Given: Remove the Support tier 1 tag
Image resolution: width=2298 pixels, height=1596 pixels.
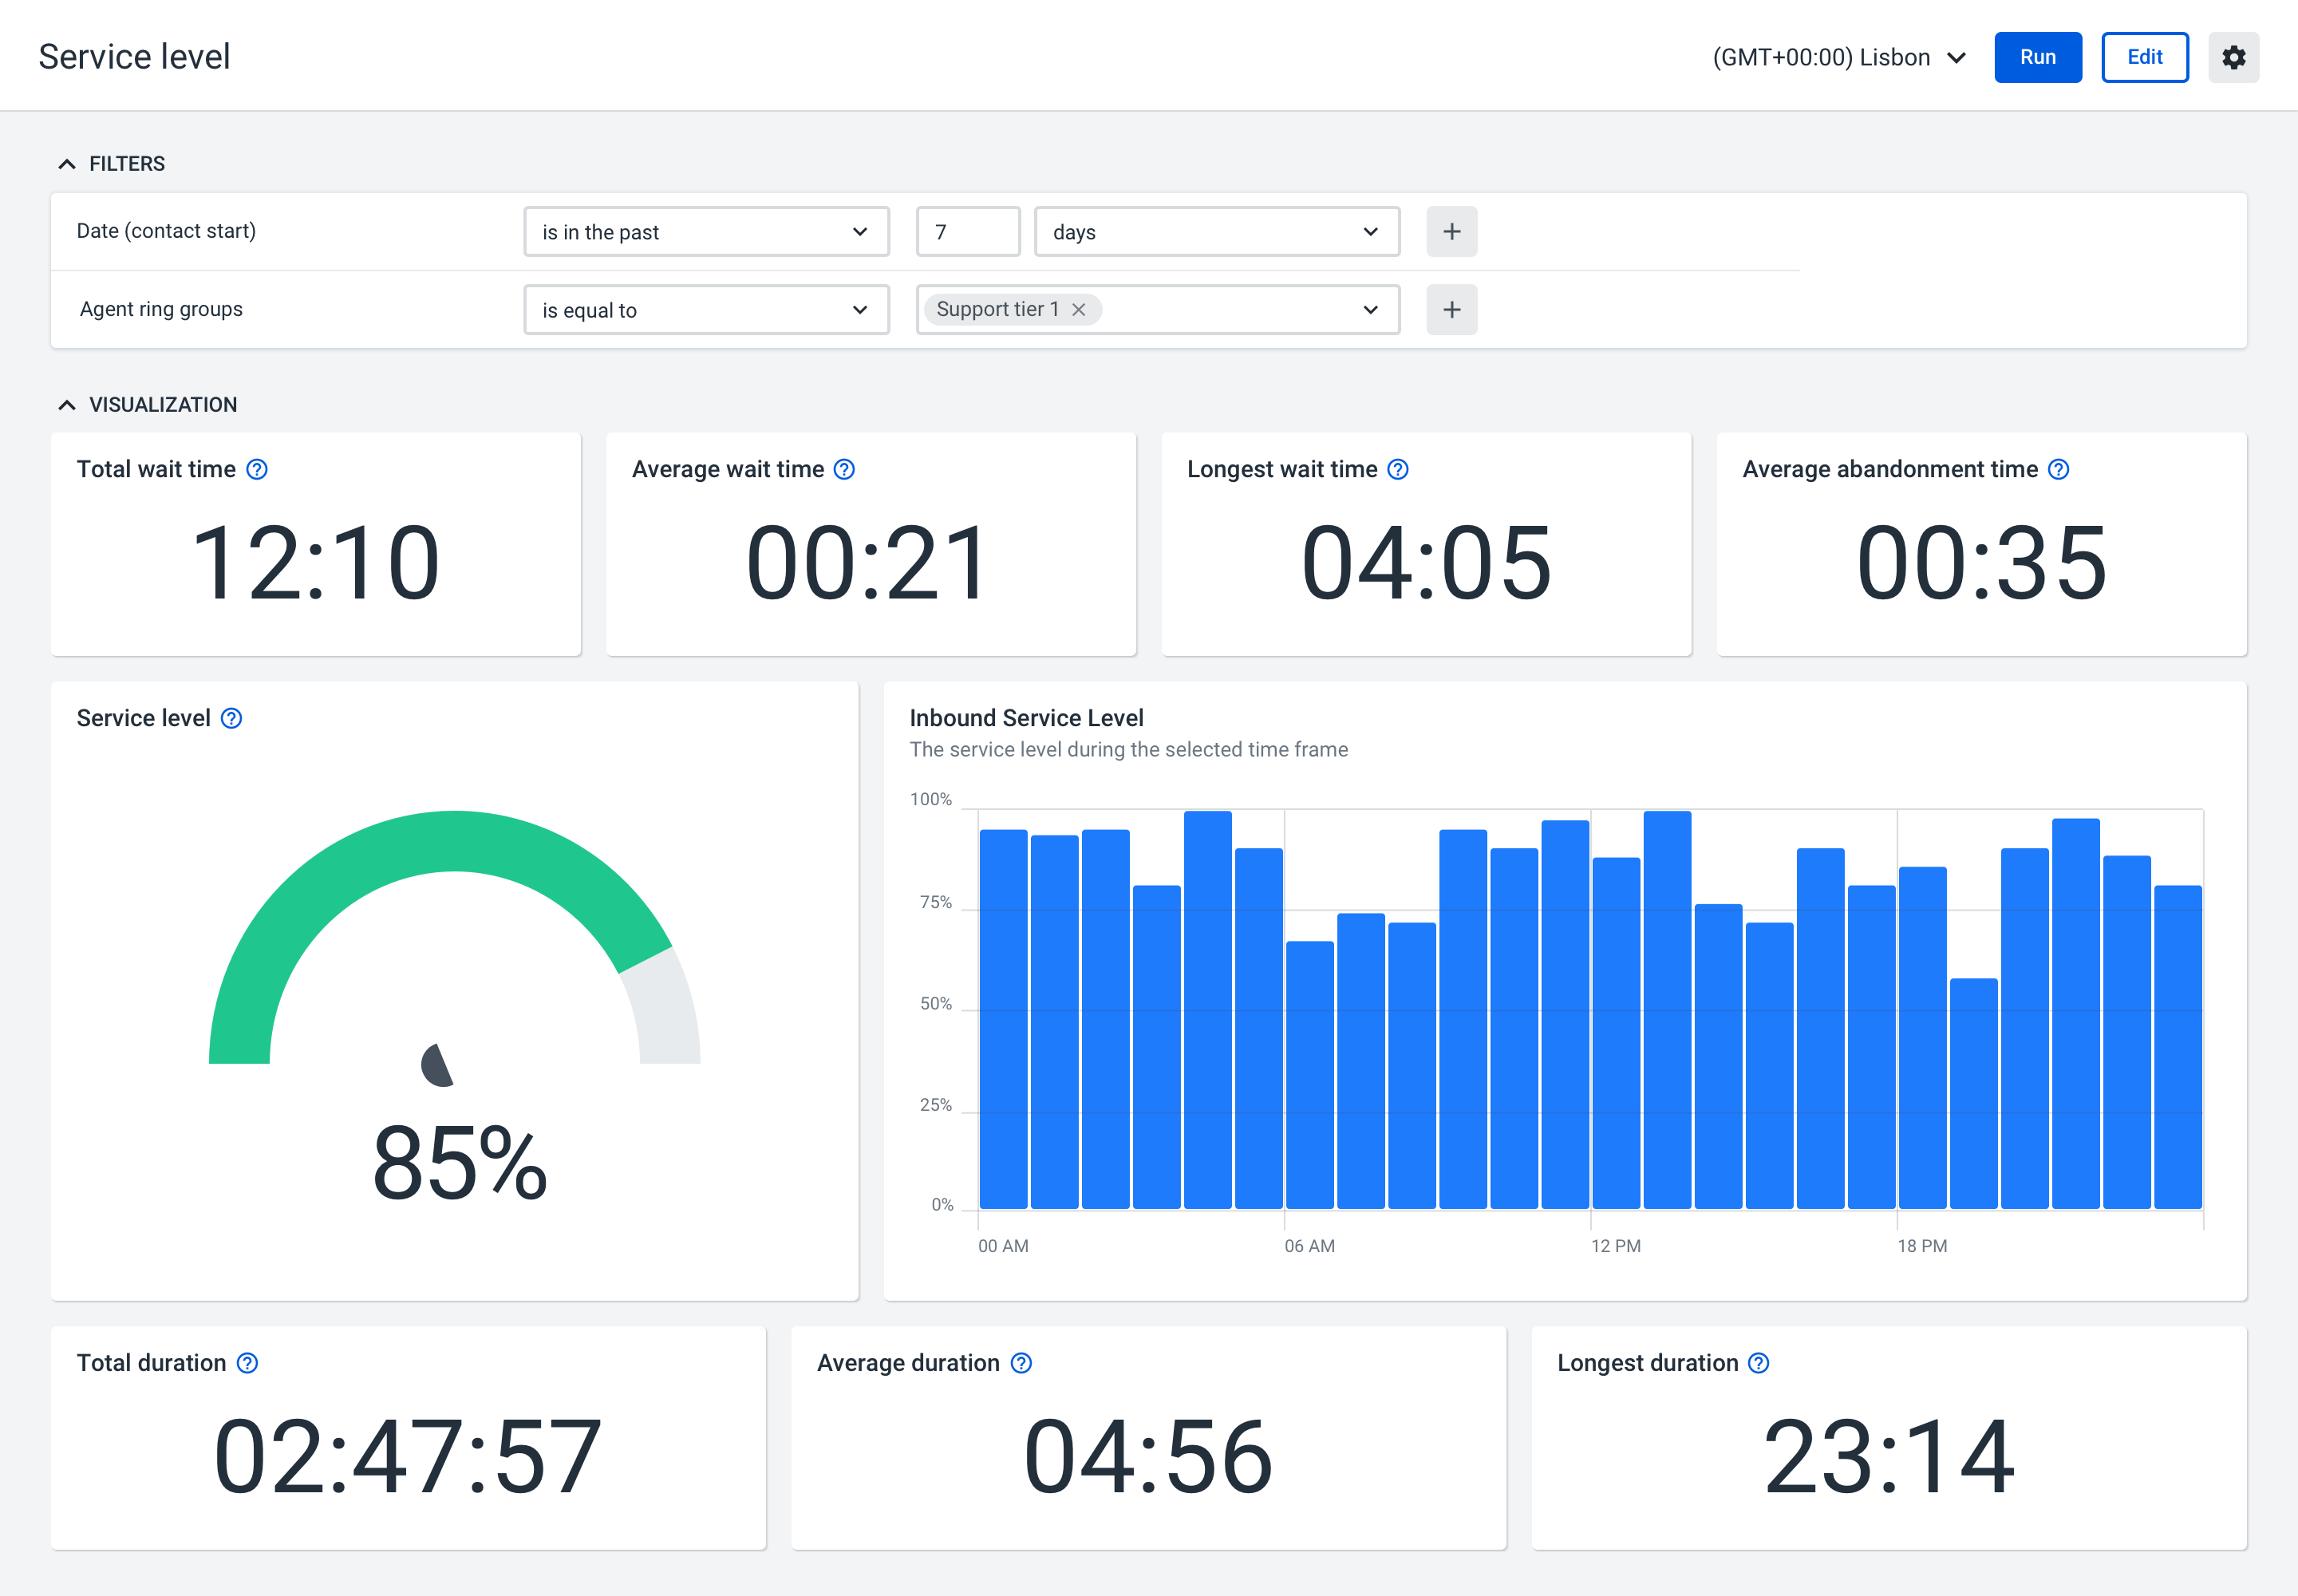Looking at the screenshot, I should tap(1079, 310).
